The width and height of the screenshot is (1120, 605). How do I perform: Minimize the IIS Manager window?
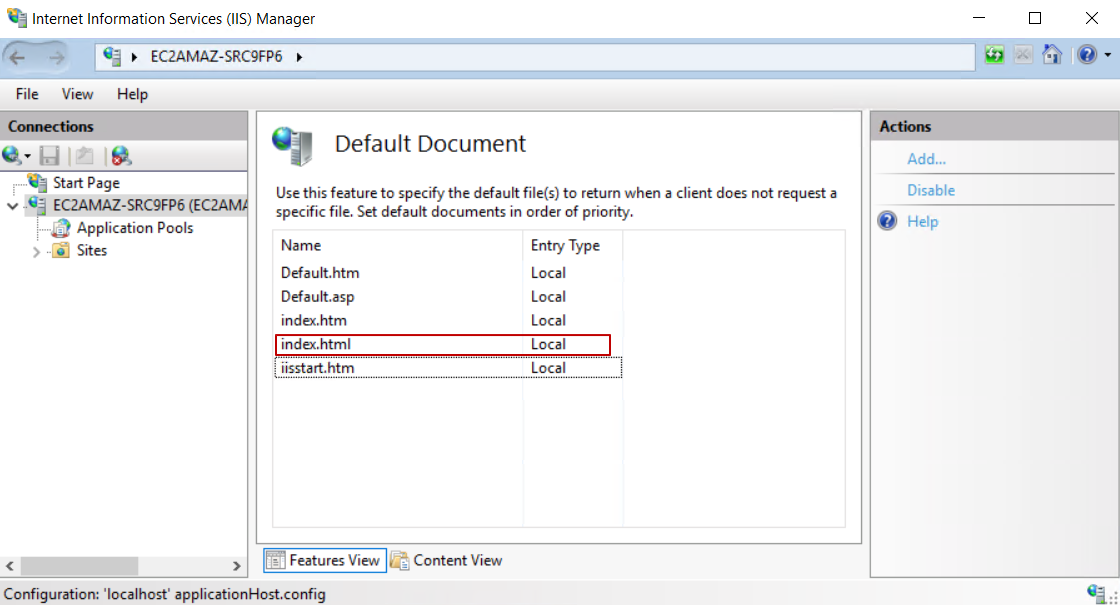click(979, 18)
